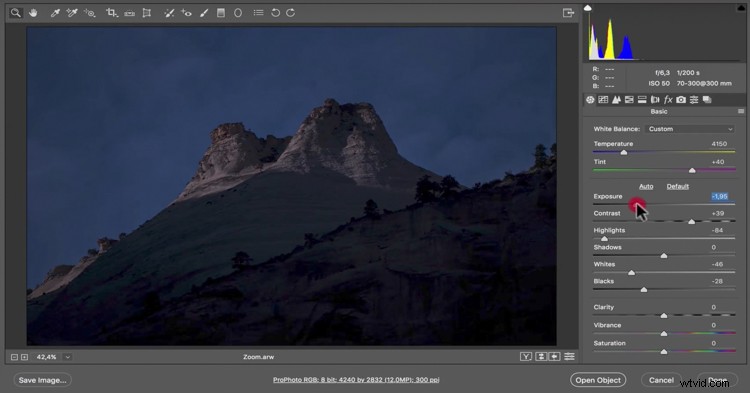Click the Default tone link
The height and width of the screenshot is (393, 750).
click(678, 186)
